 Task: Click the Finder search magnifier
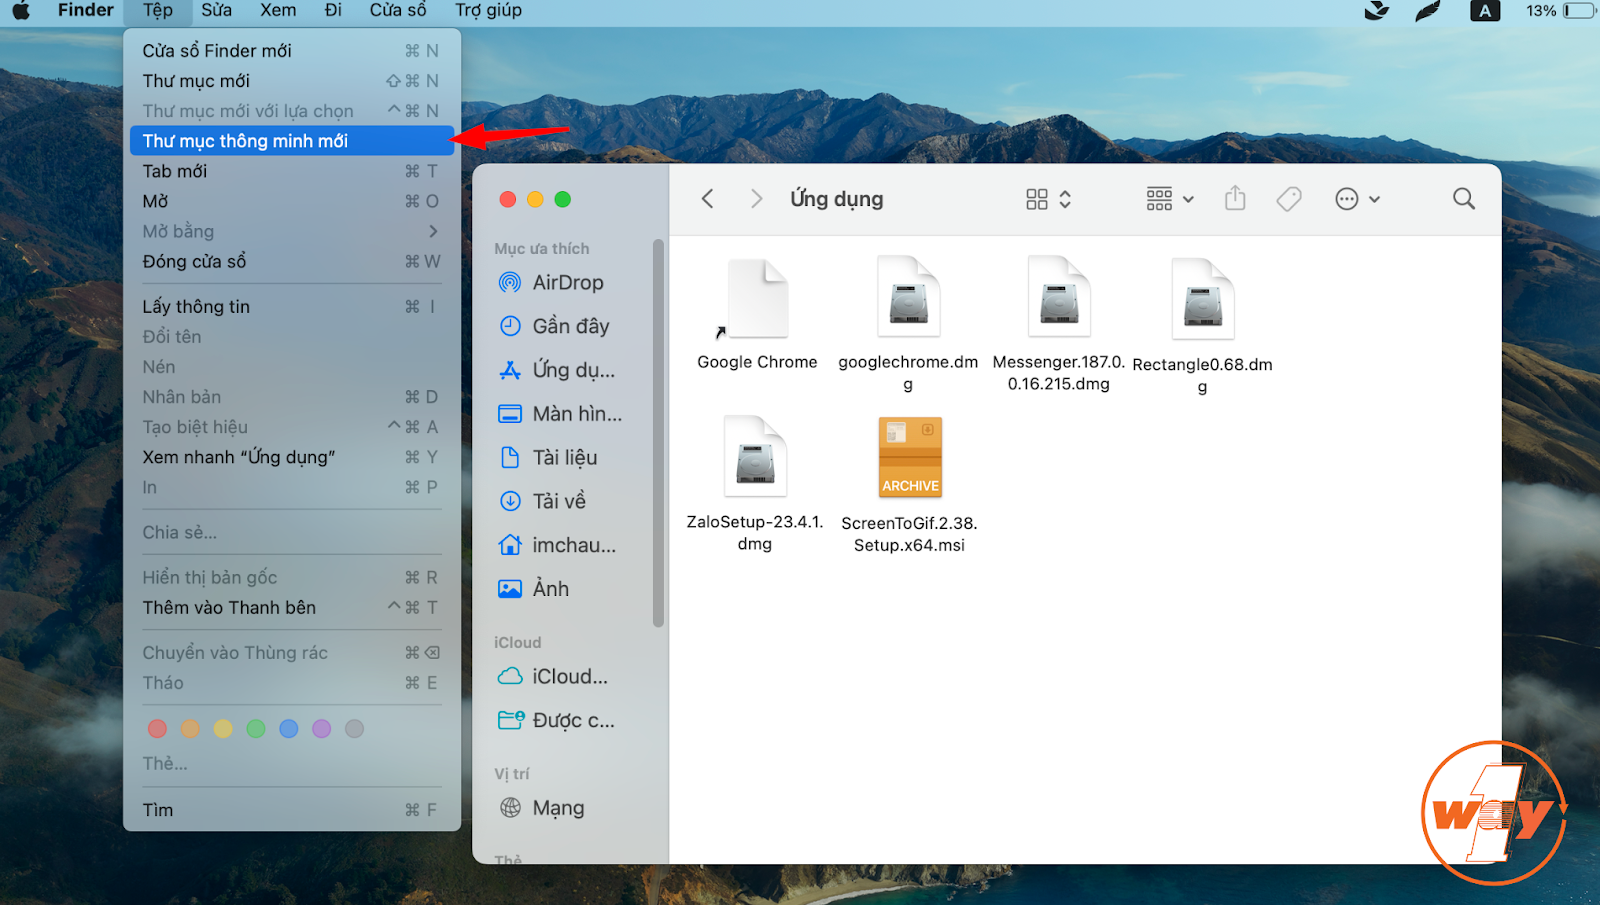pyautogui.click(x=1464, y=199)
